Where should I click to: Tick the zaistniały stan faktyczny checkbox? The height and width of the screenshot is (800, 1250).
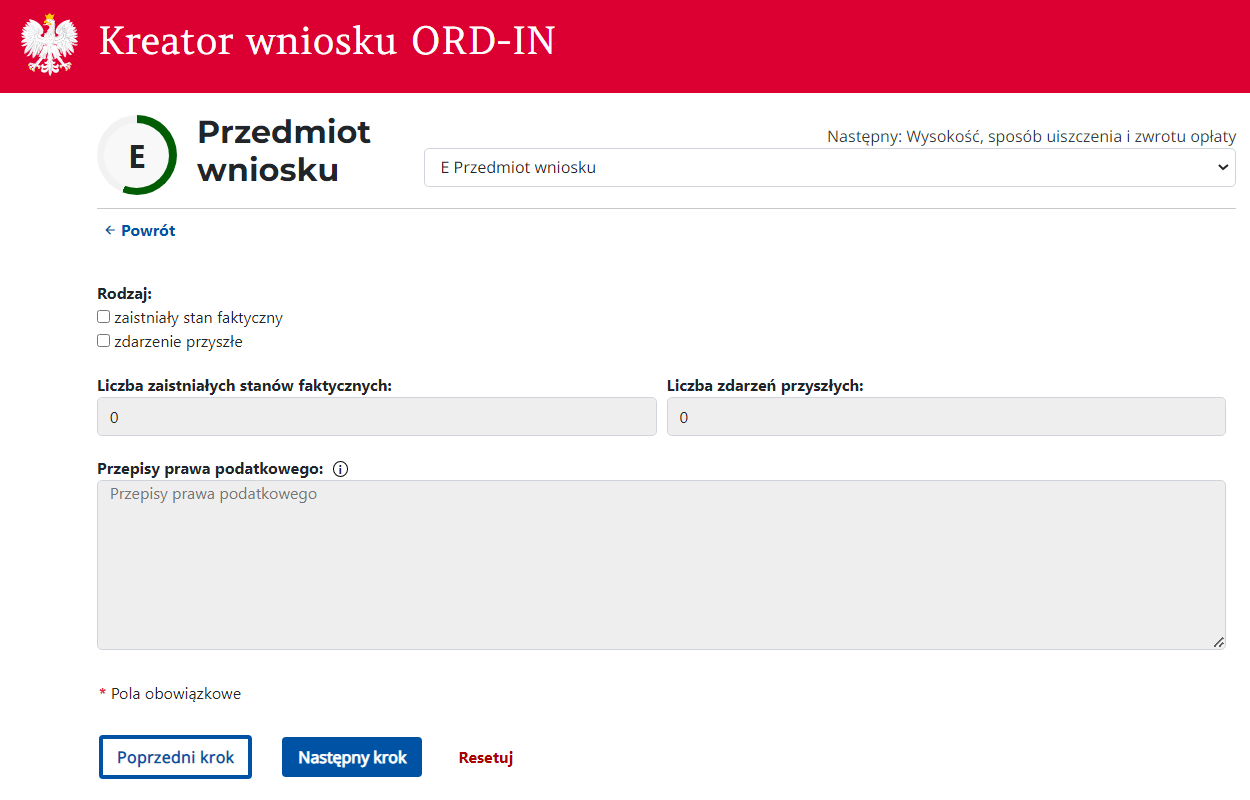point(104,317)
